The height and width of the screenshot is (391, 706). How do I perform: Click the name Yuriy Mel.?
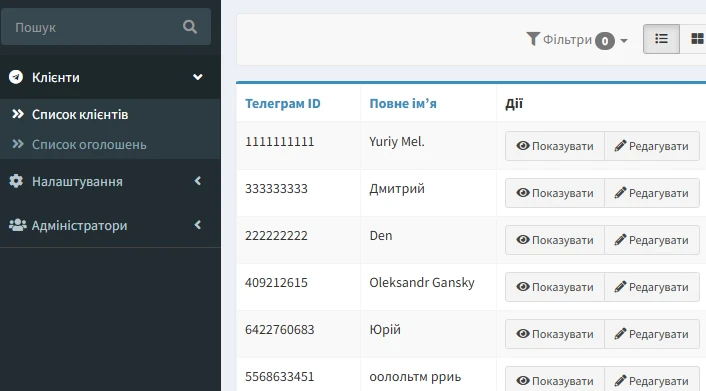397,142
